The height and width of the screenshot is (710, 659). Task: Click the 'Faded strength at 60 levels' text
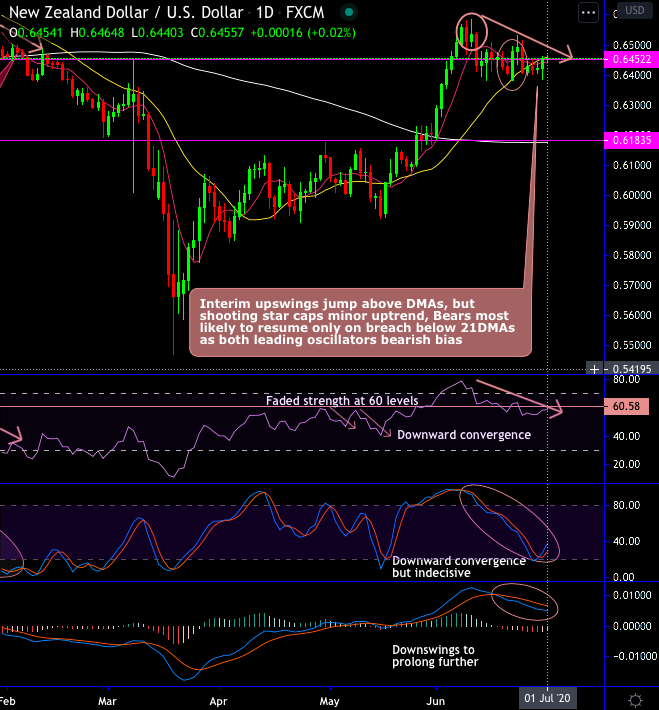[x=342, y=401]
